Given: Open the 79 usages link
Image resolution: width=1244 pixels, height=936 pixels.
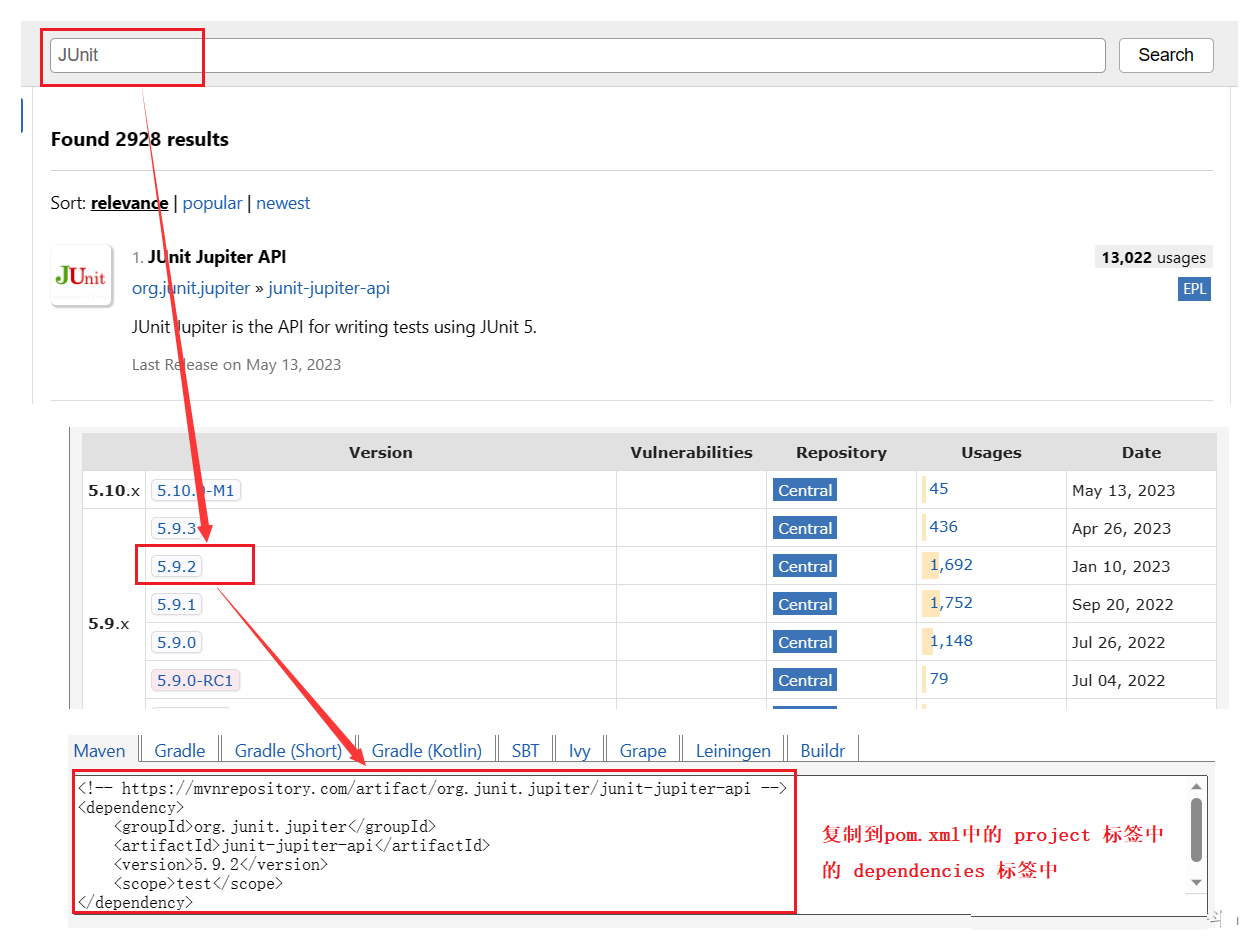Looking at the screenshot, I should [x=938, y=679].
